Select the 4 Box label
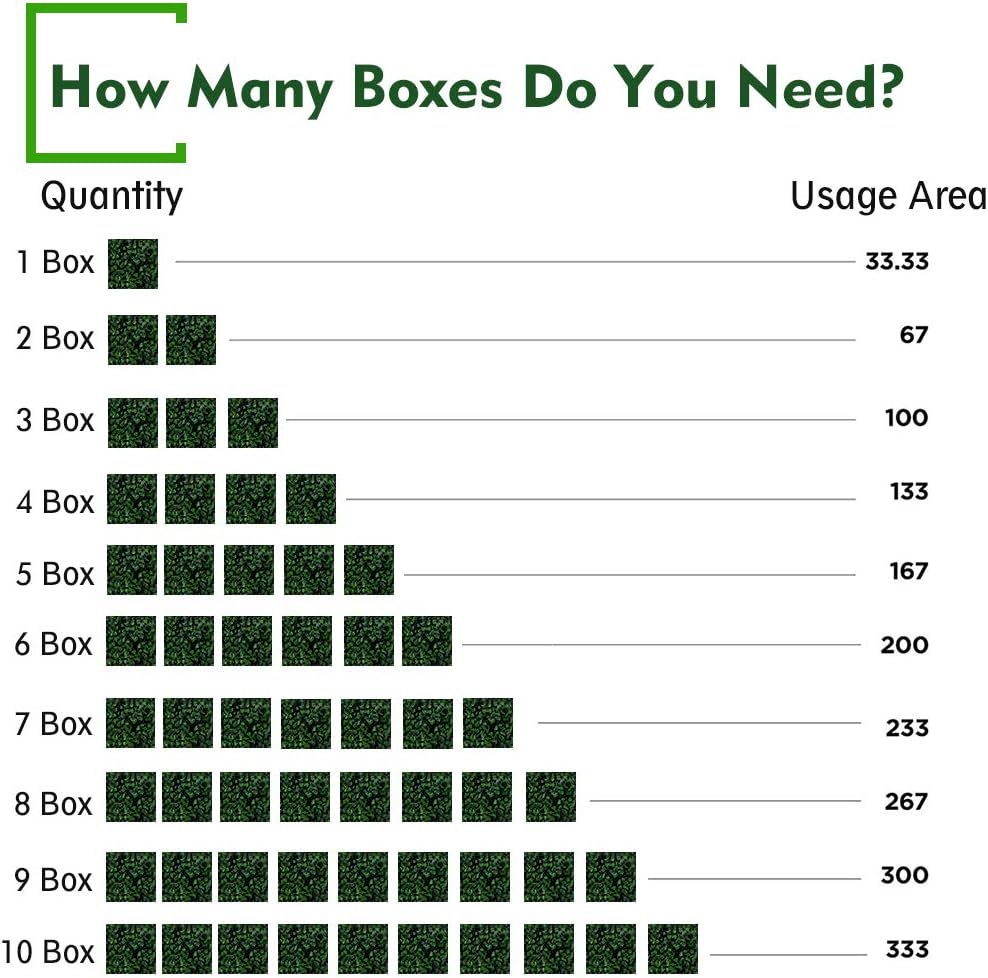988x978 pixels. 55,501
